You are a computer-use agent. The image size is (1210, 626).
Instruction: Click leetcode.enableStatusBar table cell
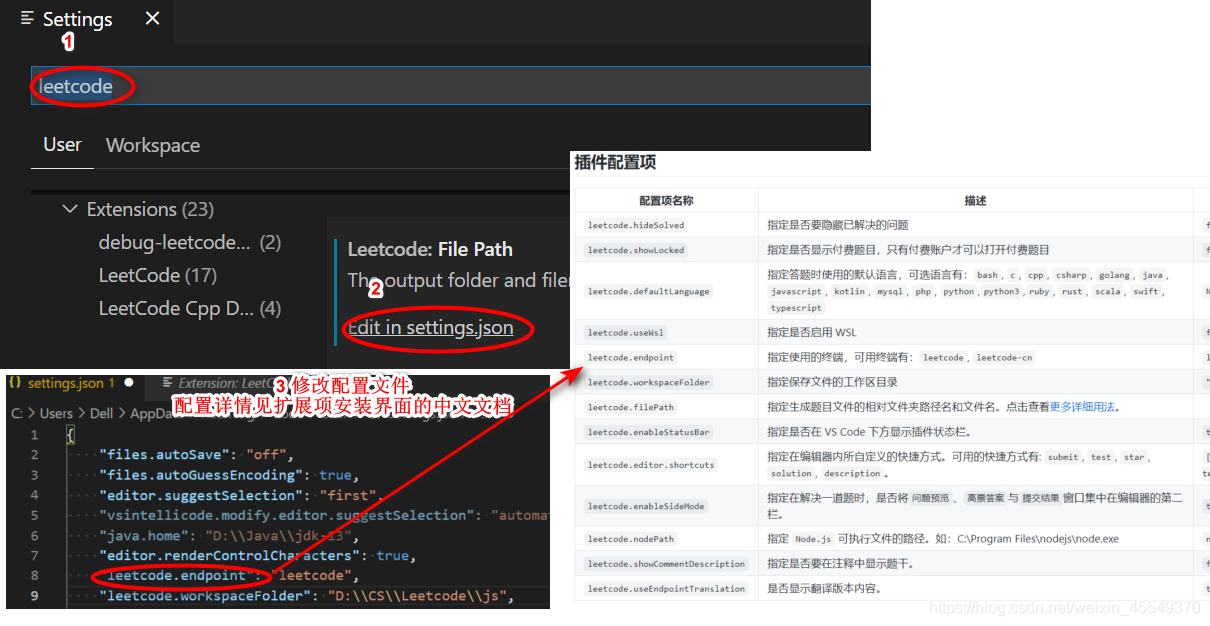coord(649,432)
